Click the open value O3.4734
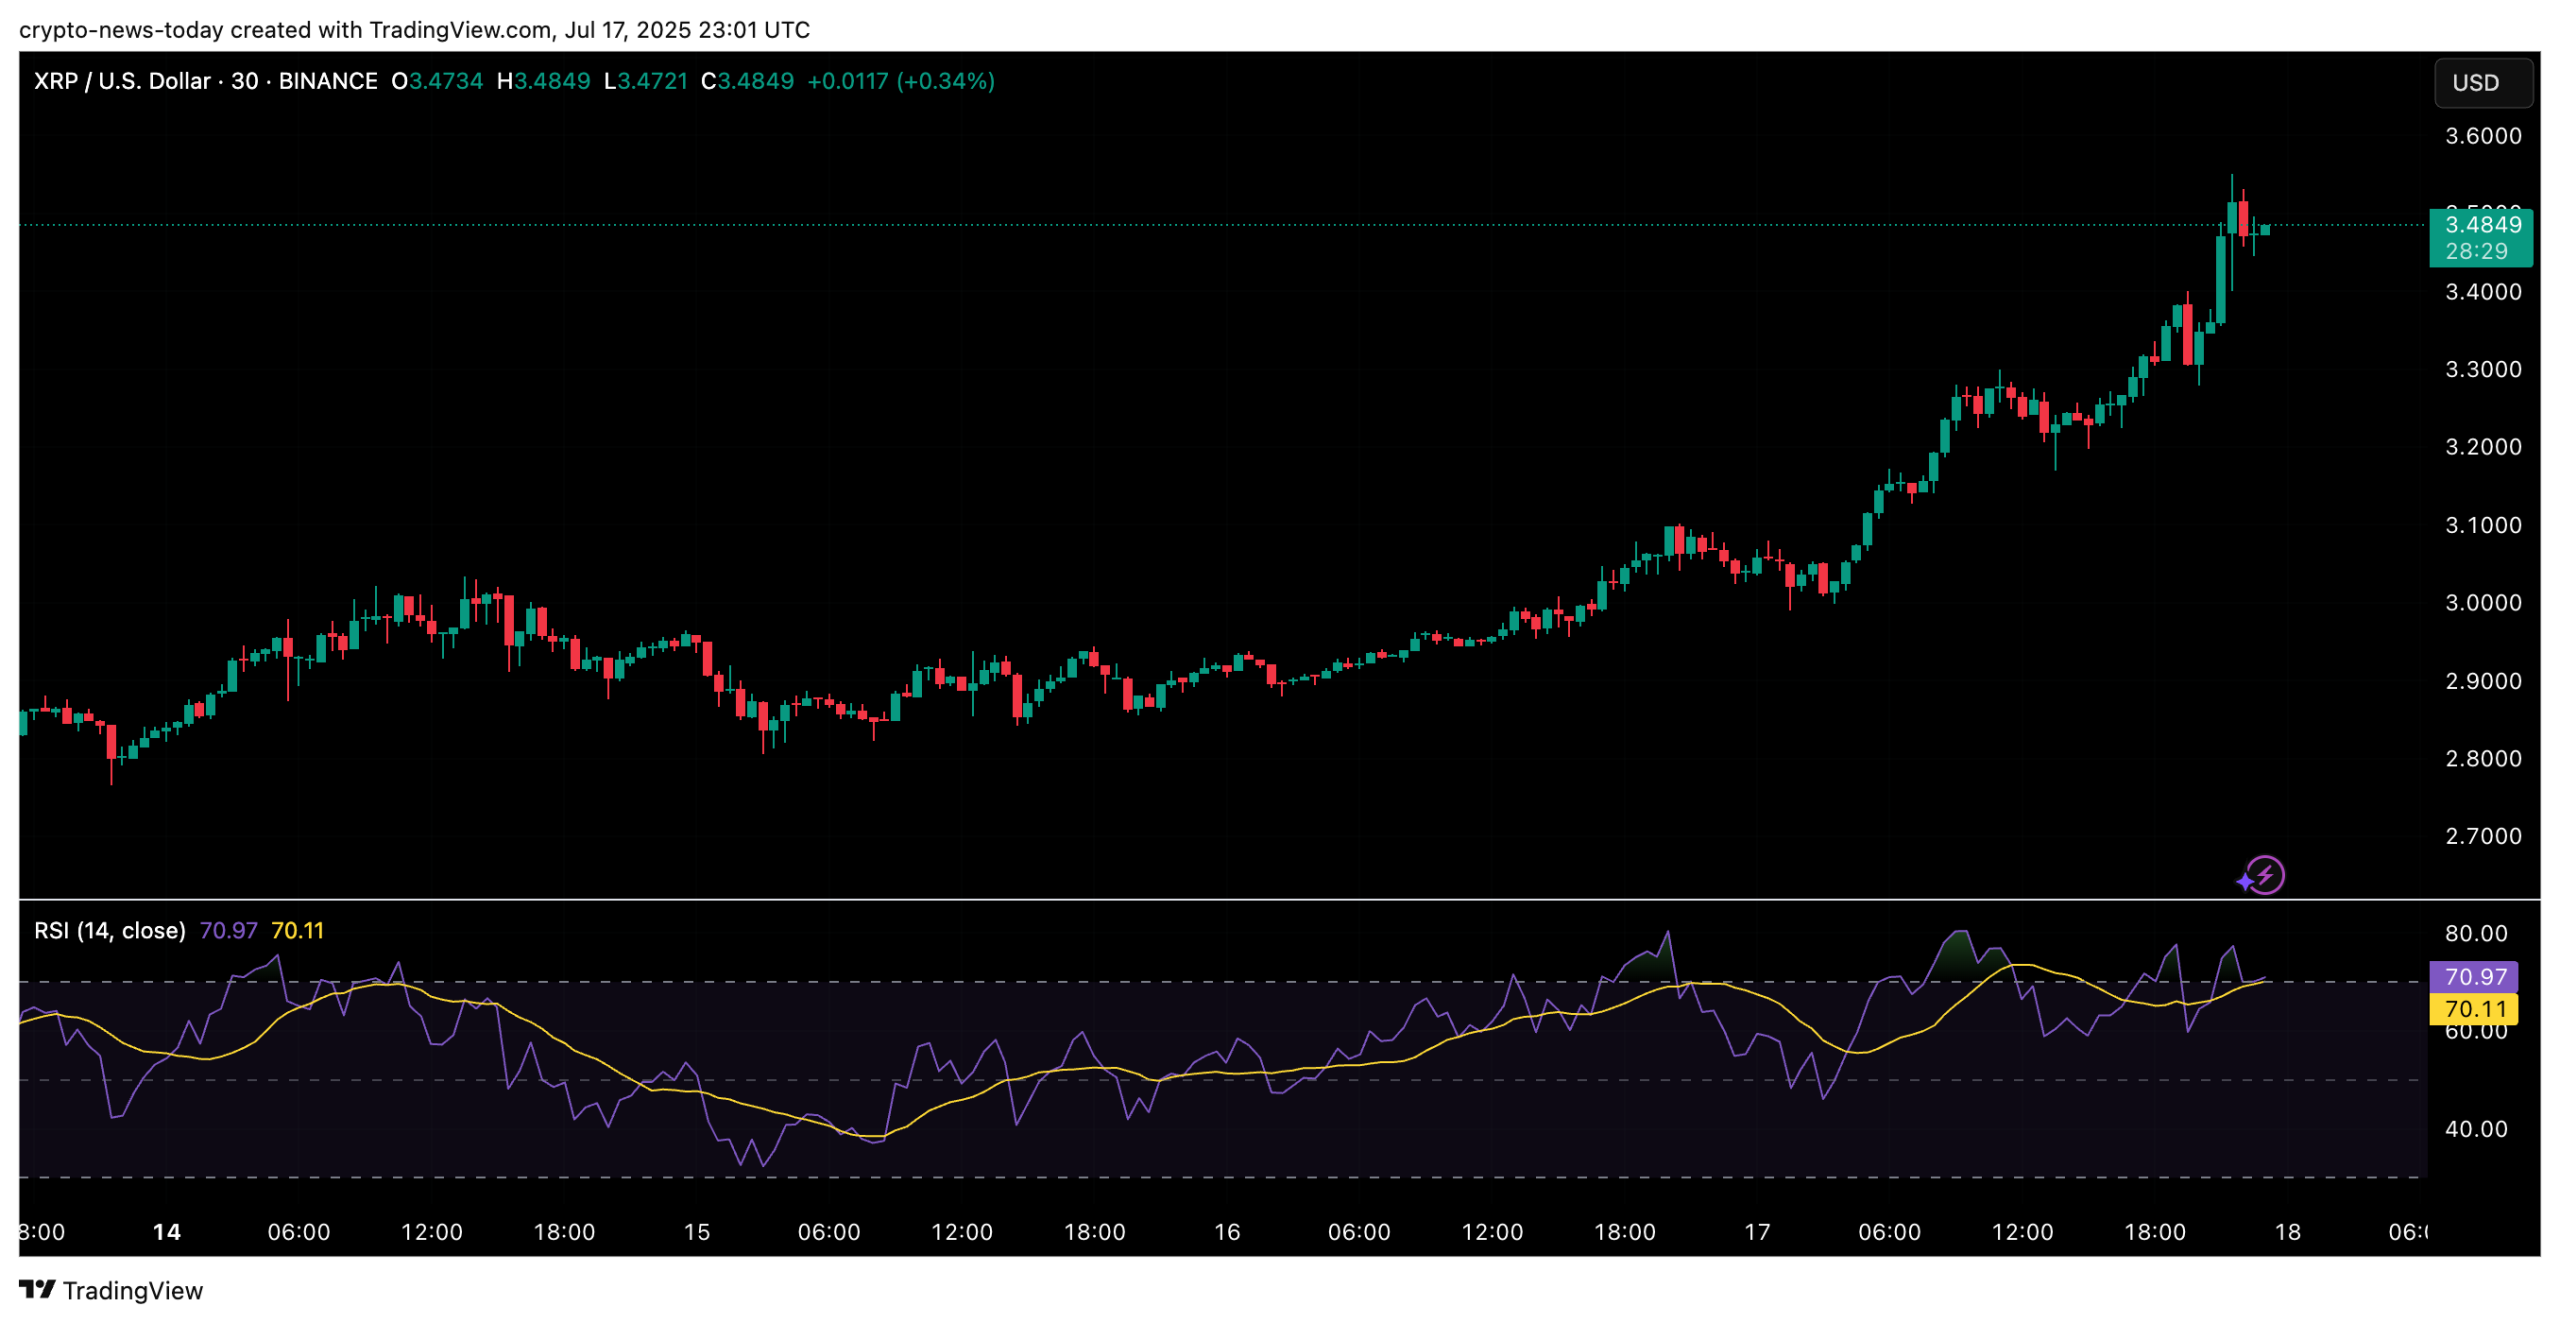Viewport: 2560px width, 1323px height. coord(437,81)
